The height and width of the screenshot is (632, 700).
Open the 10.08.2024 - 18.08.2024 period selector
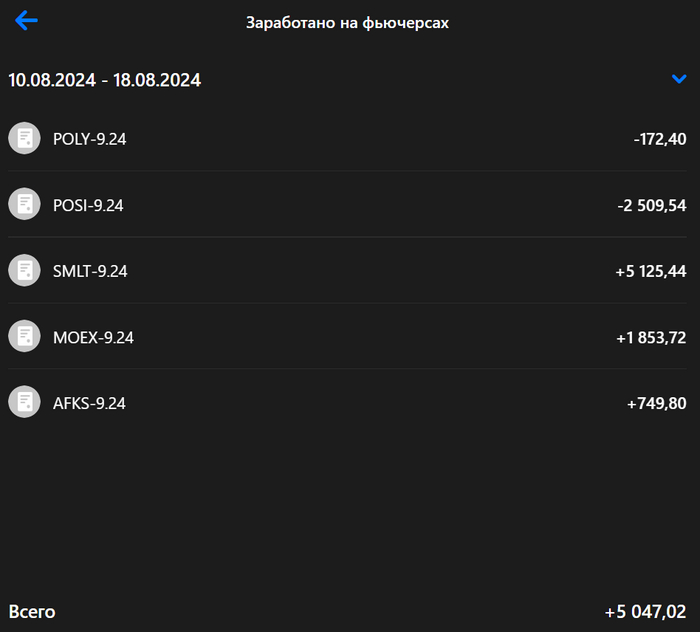[105, 80]
